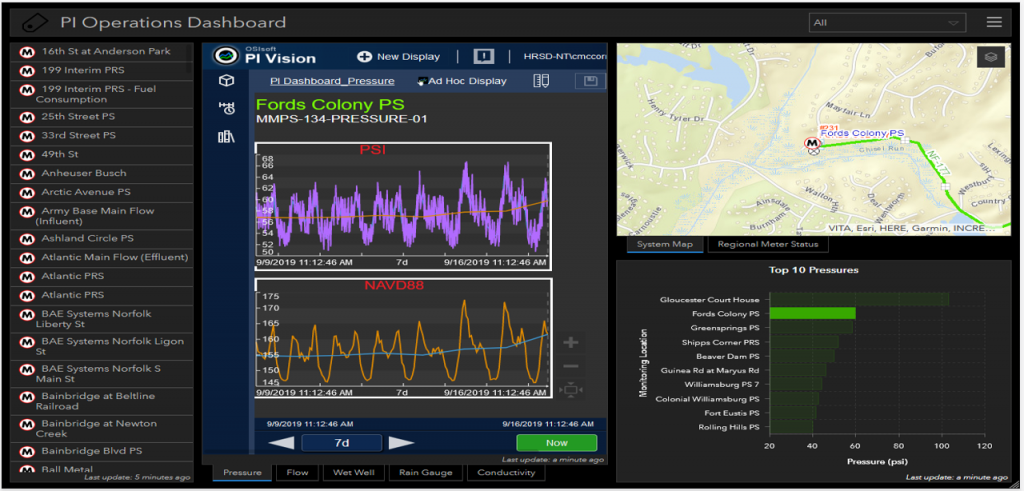1024x491 pixels.
Task: Save the display with the floppy disk icon
Action: coord(590,81)
